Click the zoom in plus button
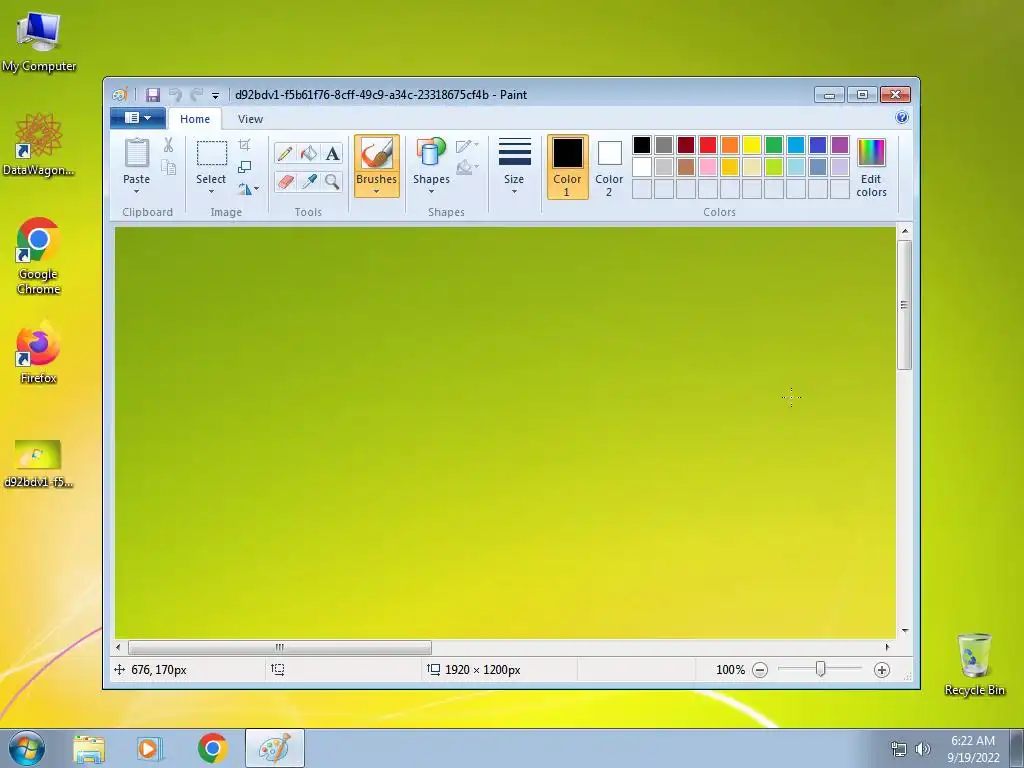This screenshot has width=1024, height=768. (882, 670)
